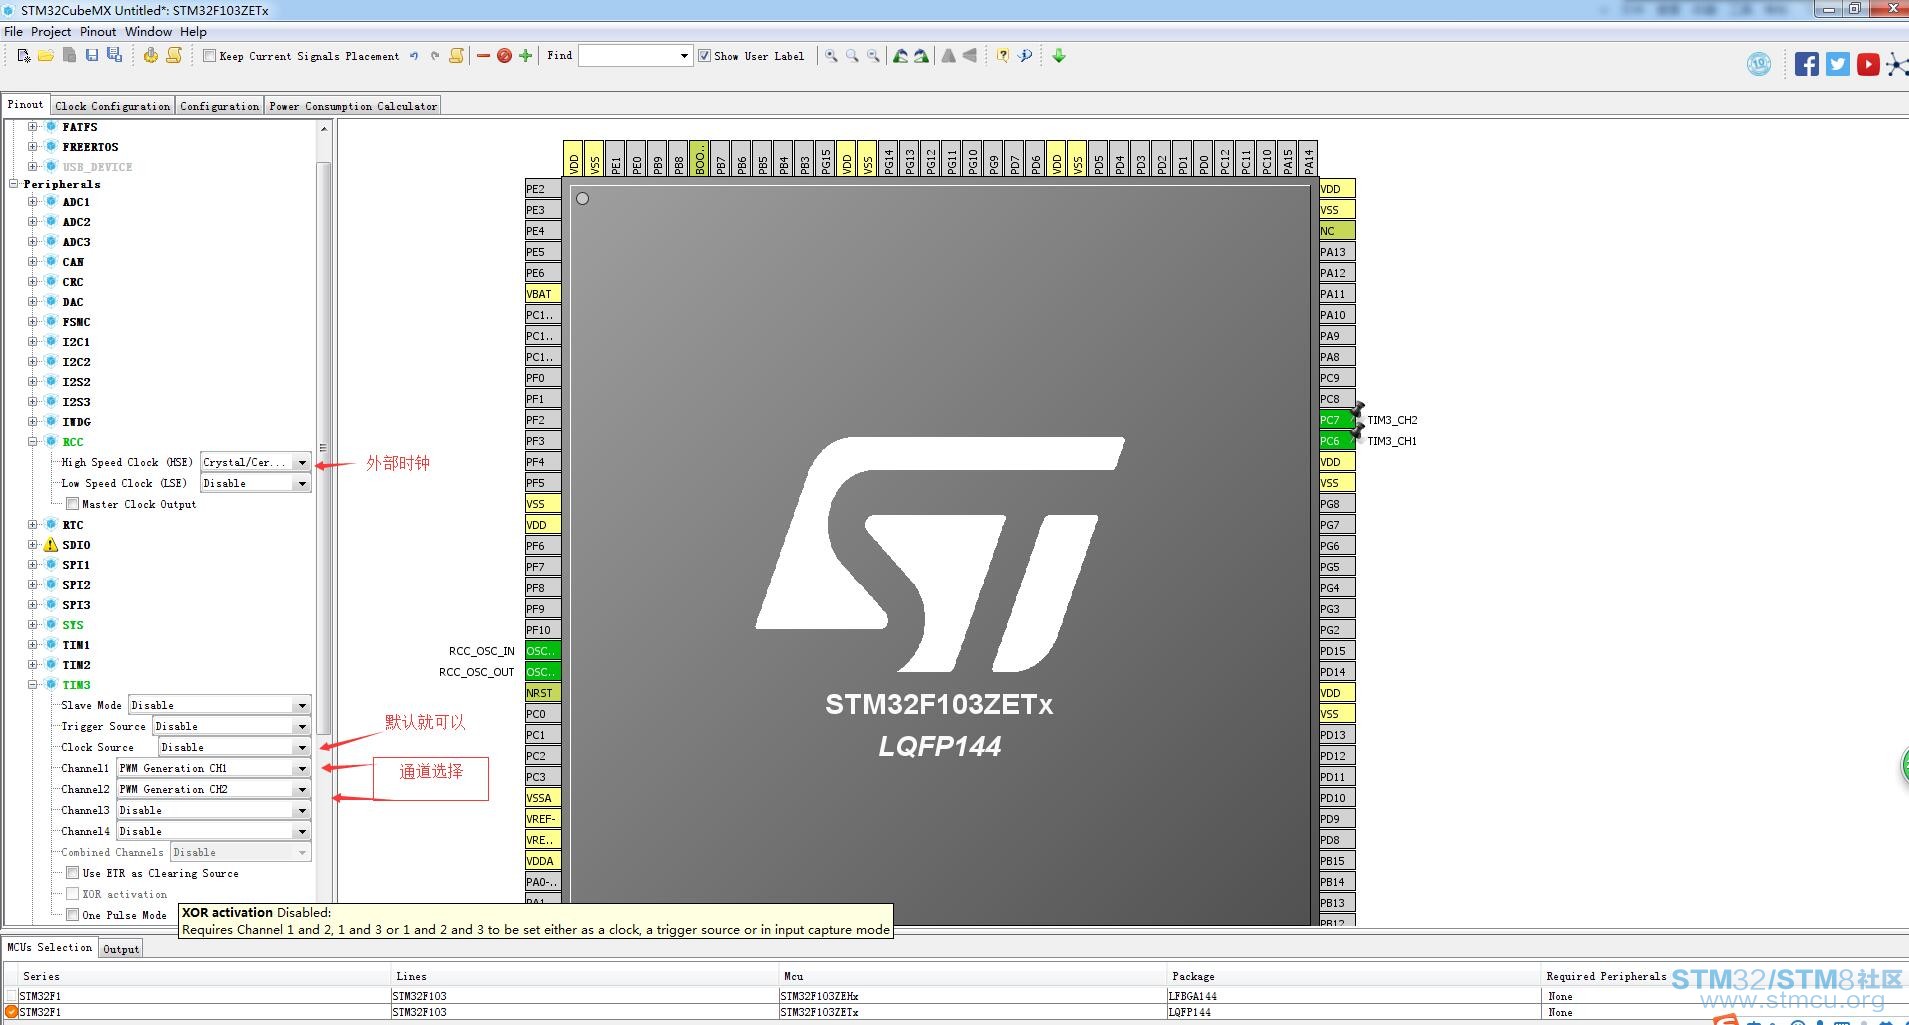This screenshot has height=1025, width=1909.
Task: Click the green plus expand icon
Action: point(526,56)
